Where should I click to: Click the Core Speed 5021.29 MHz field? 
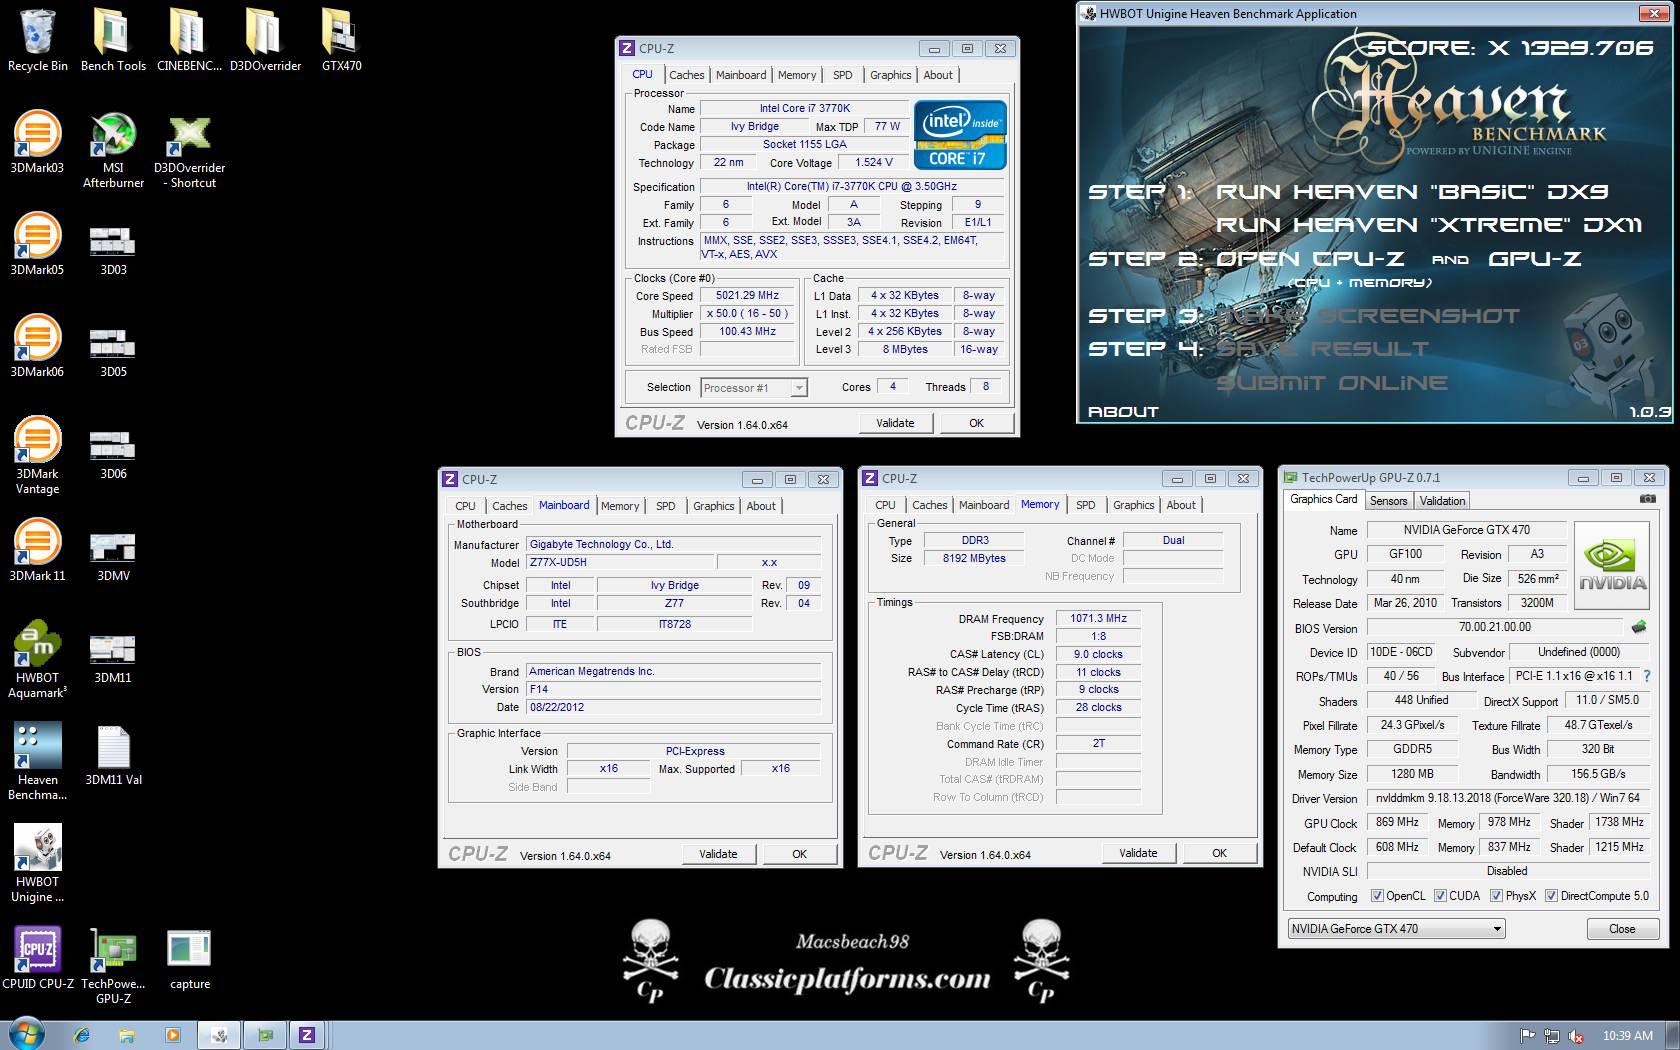pyautogui.click(x=748, y=296)
